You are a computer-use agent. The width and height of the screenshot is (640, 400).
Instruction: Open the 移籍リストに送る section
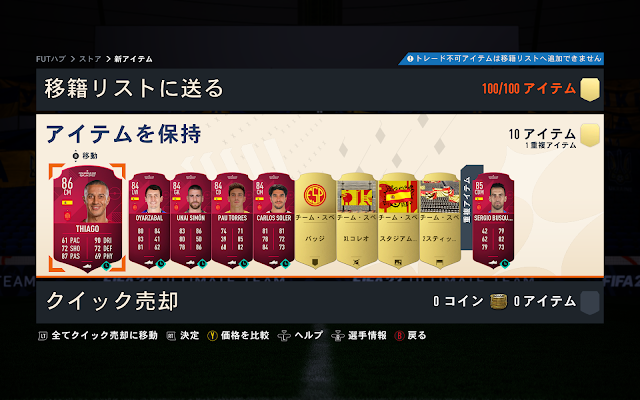tap(320, 89)
